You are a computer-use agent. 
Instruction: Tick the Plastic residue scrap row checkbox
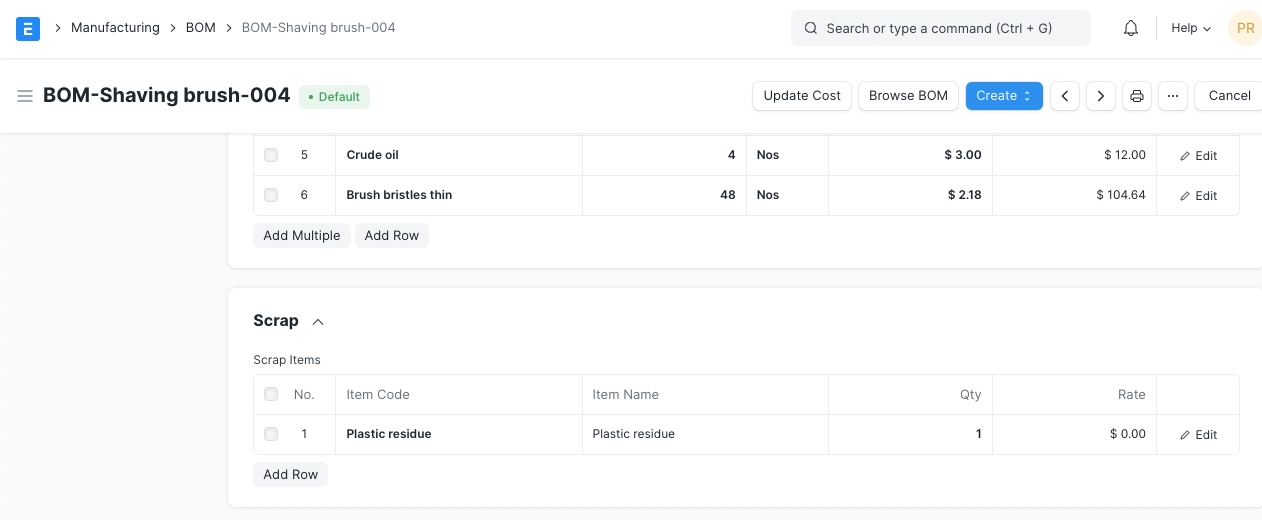point(271,434)
